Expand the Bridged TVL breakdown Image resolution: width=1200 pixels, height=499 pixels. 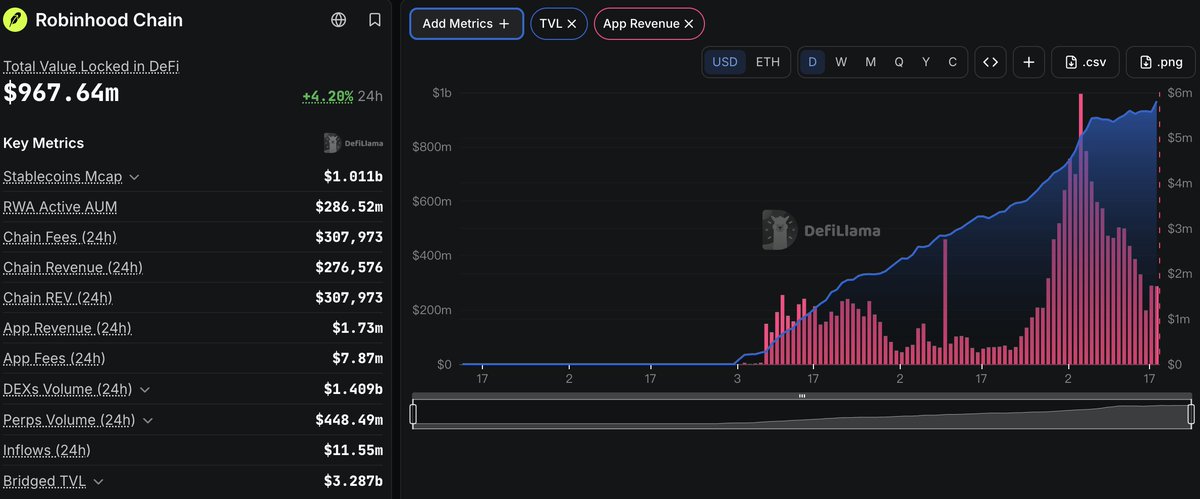pos(97,481)
